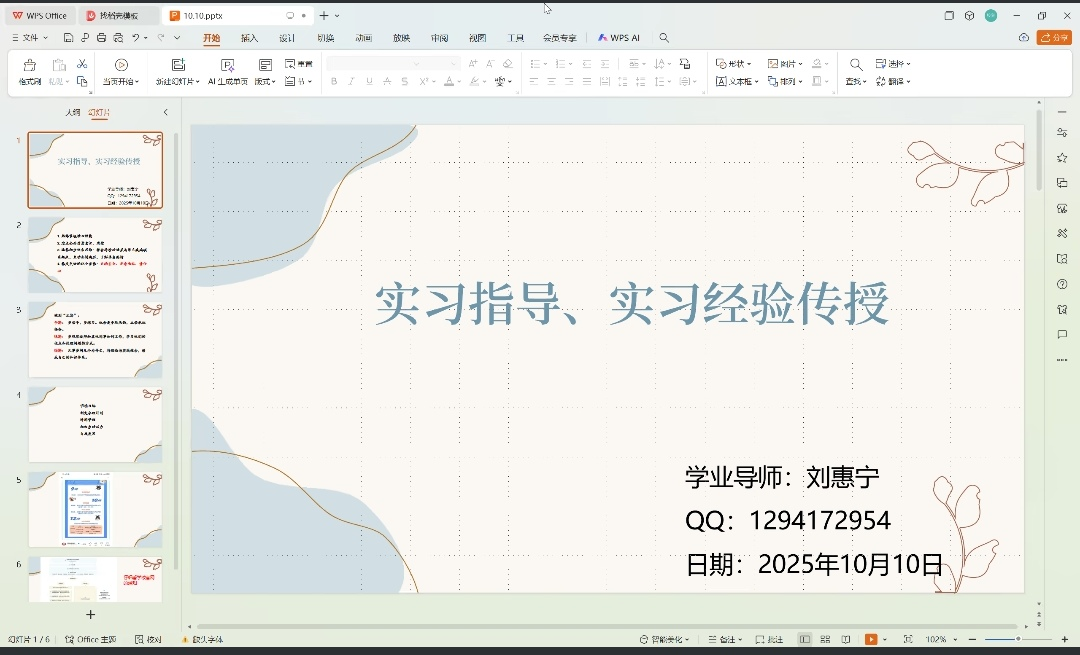This screenshot has width=1080, height=655.
Task: Click the Cut scissors icon
Action: (x=82, y=64)
